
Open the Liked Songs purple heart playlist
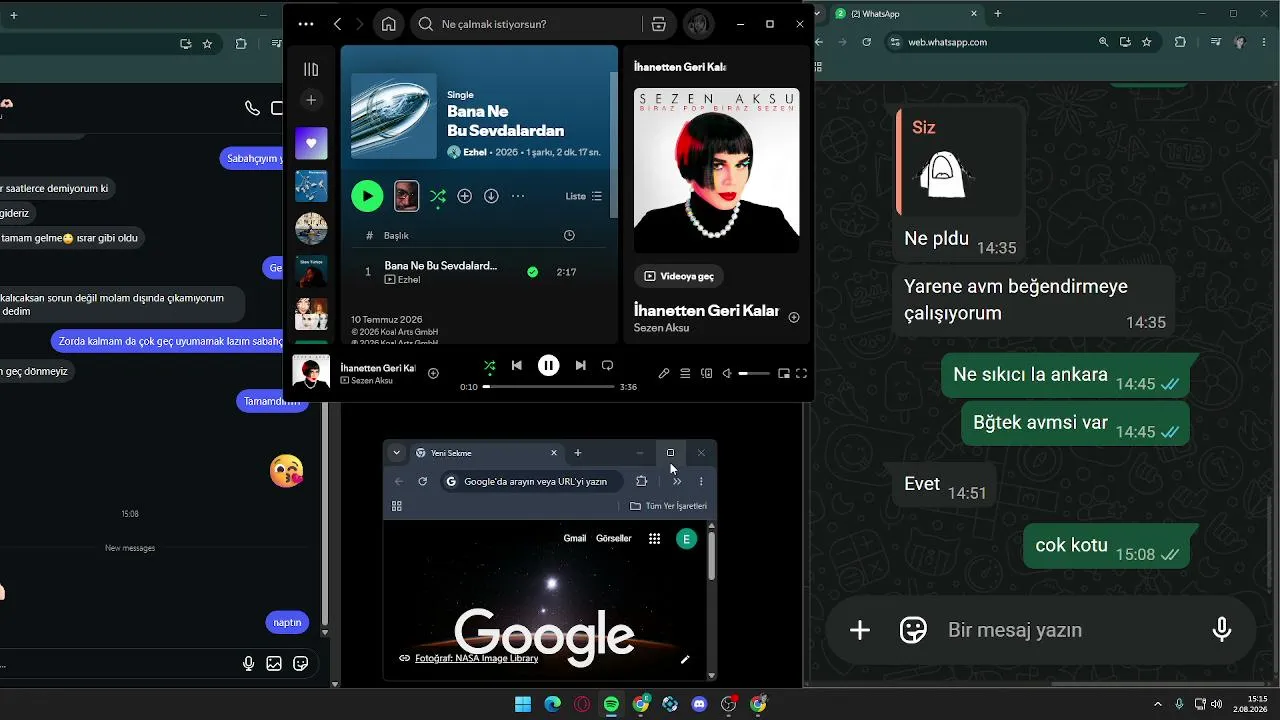[311, 143]
